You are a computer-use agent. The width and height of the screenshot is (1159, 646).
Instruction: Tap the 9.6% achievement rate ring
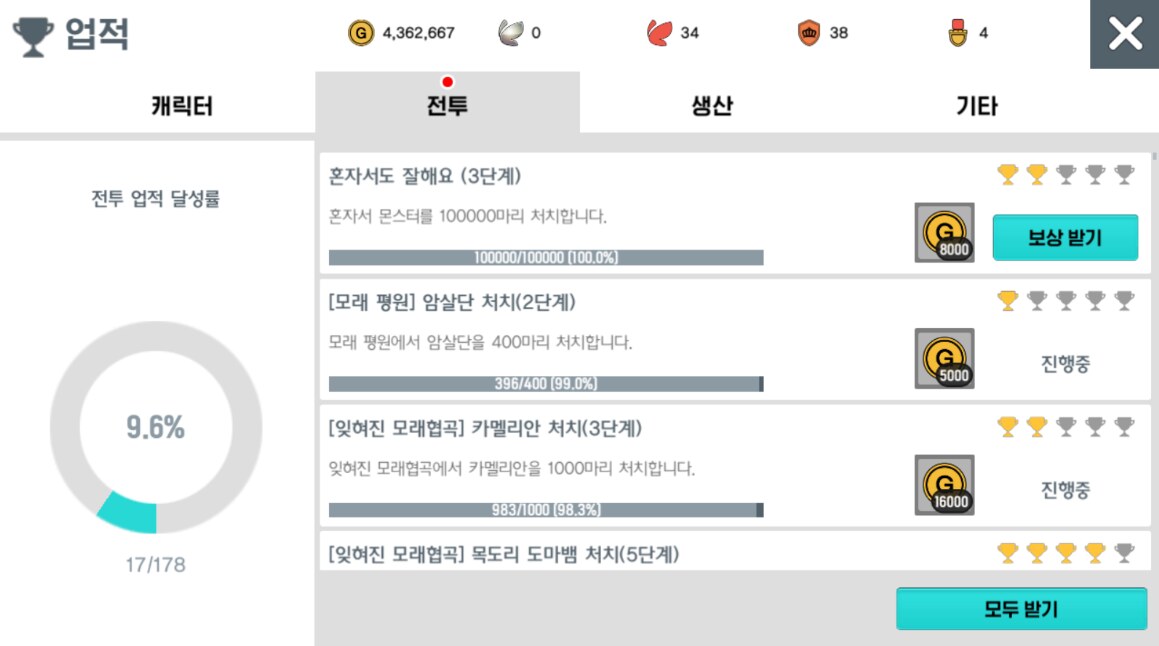click(156, 427)
